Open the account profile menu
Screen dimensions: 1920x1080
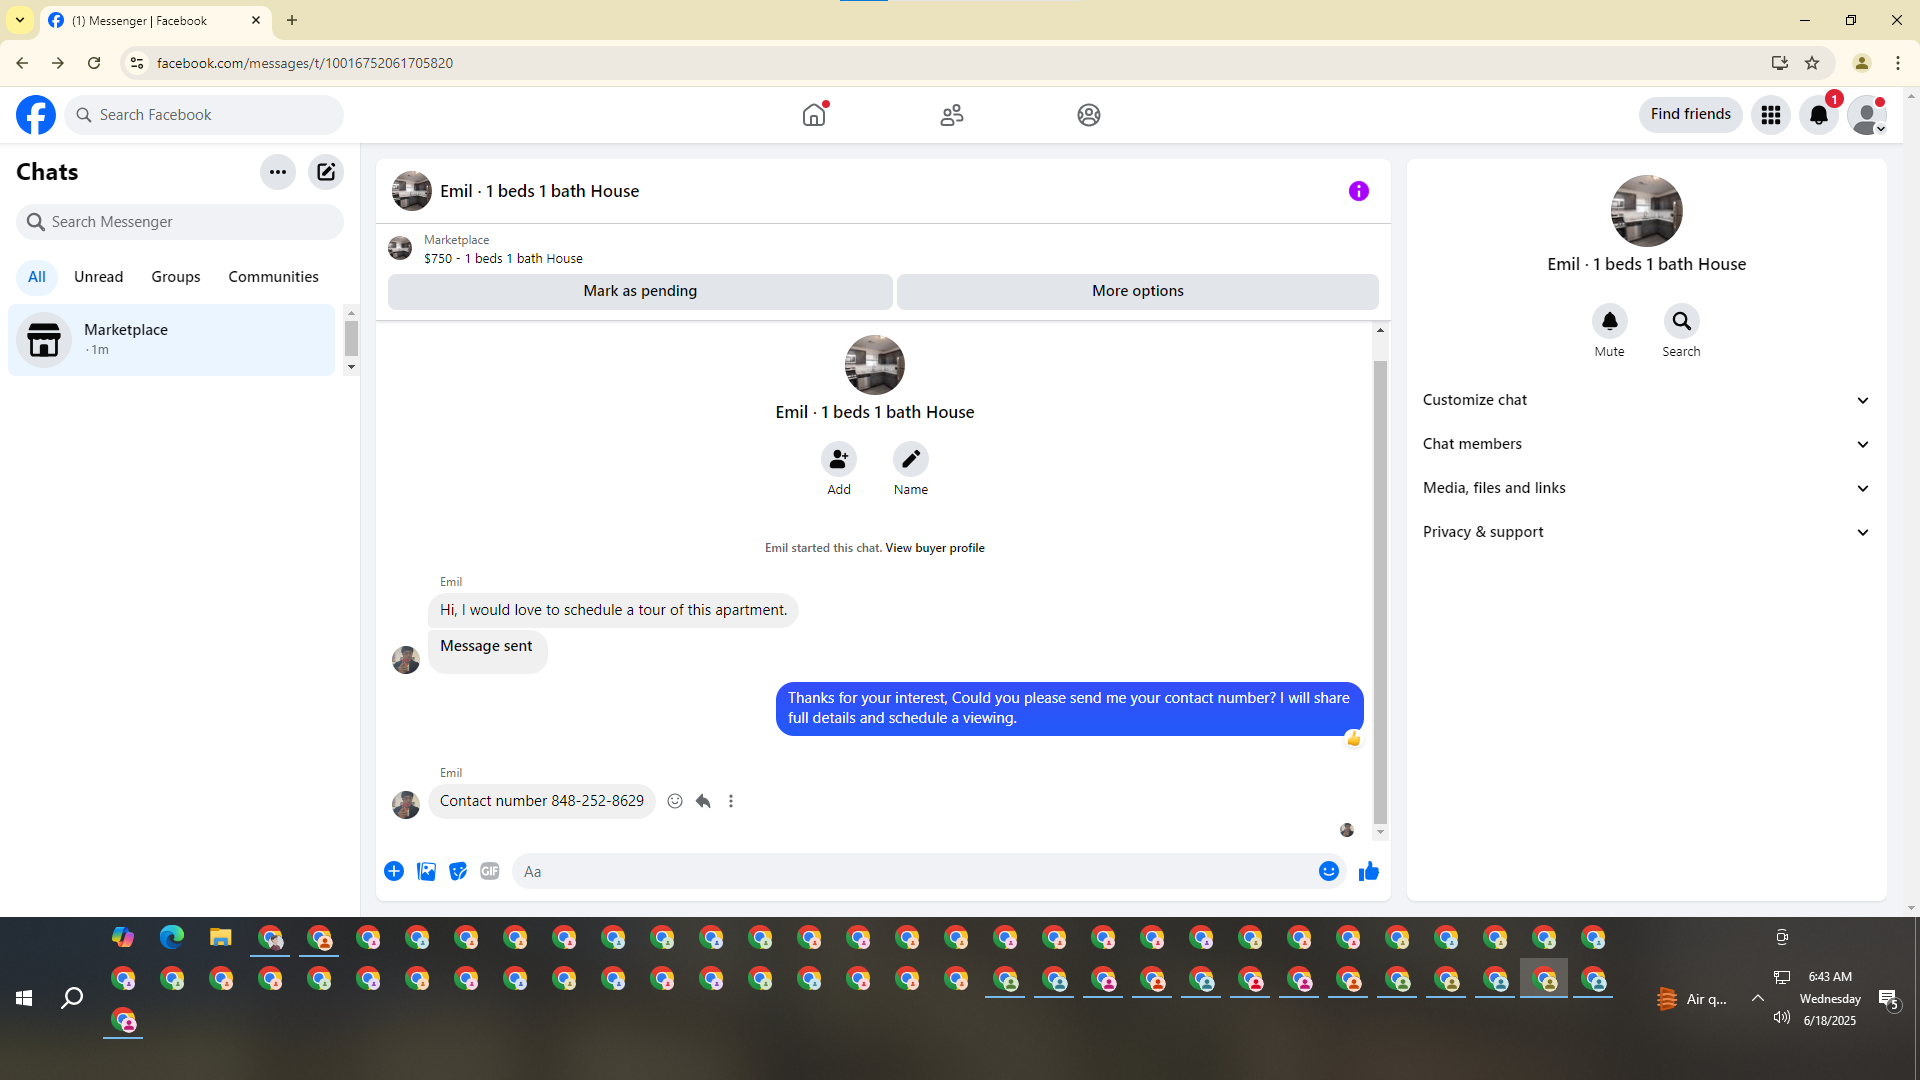(1867, 115)
